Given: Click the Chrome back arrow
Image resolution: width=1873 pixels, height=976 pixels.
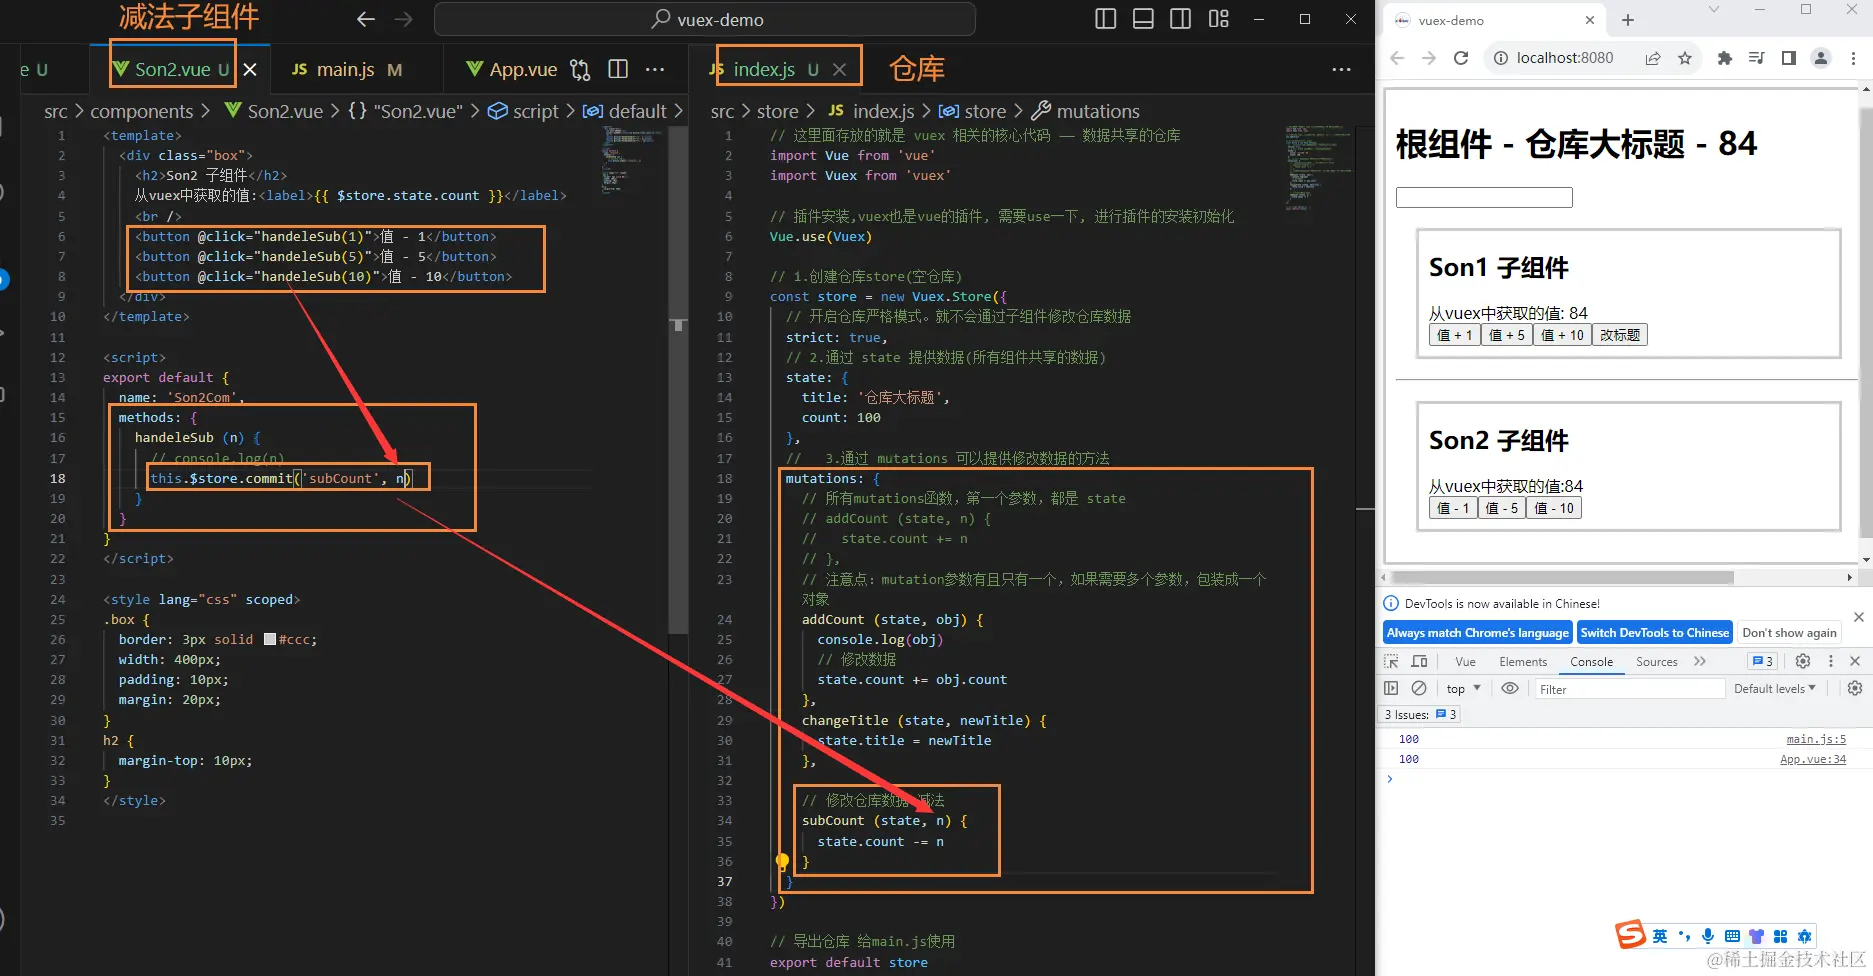Looking at the screenshot, I should tap(1397, 58).
